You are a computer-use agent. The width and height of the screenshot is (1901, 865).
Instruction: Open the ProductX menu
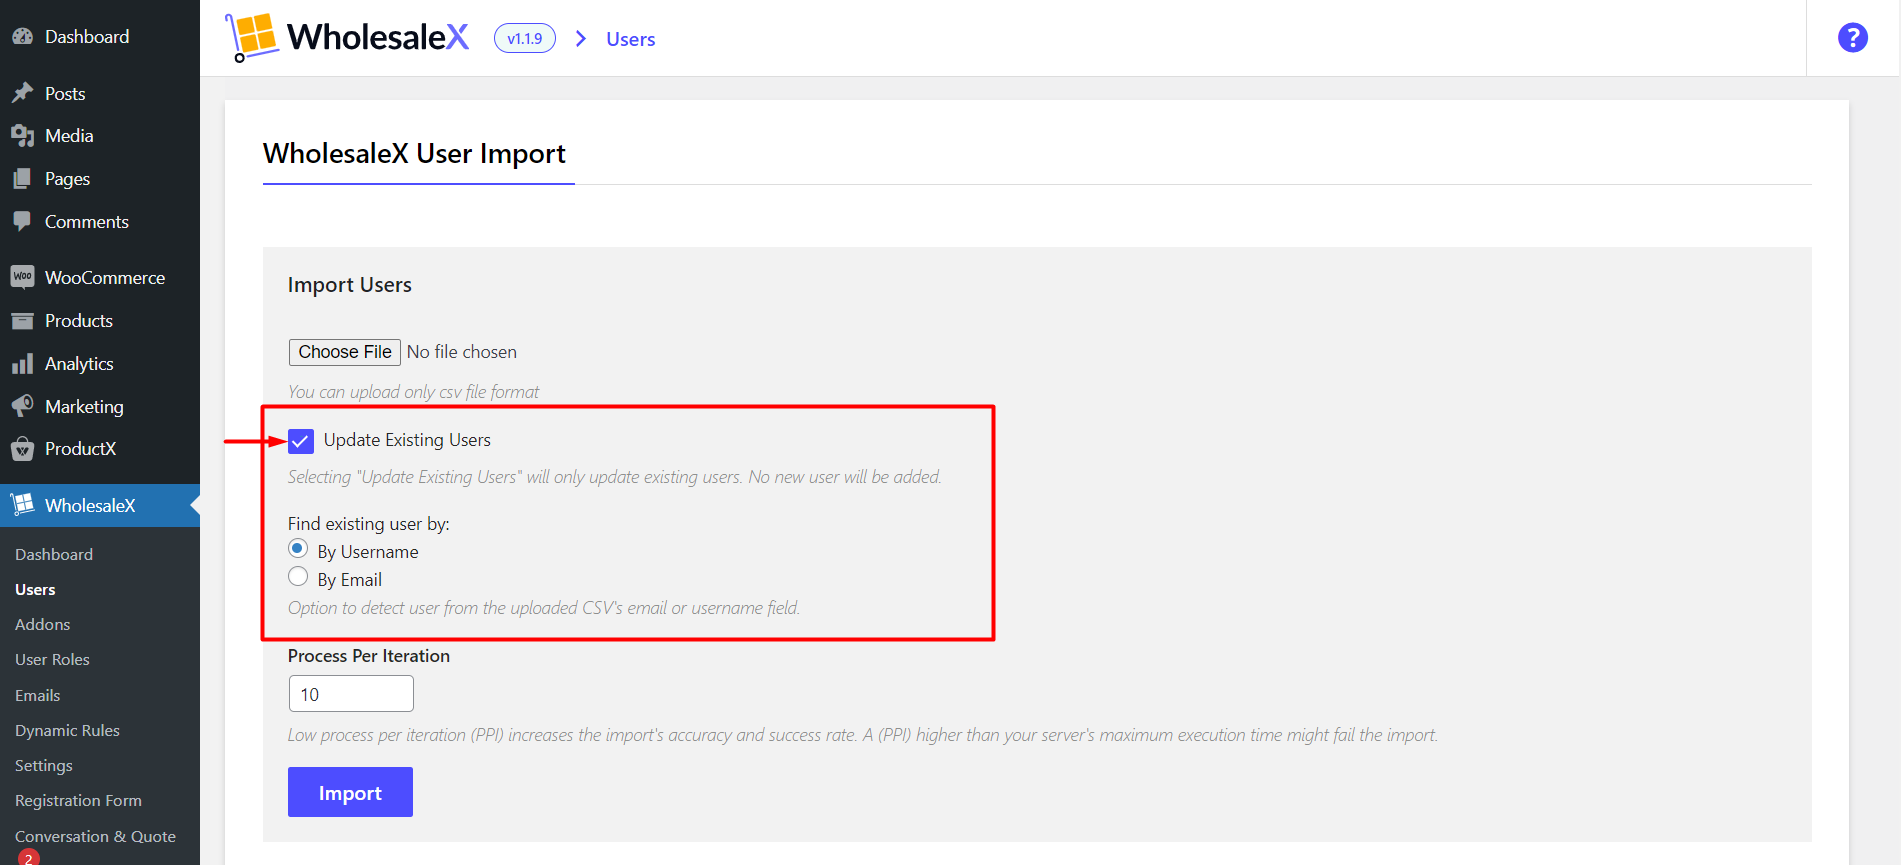pos(100,449)
